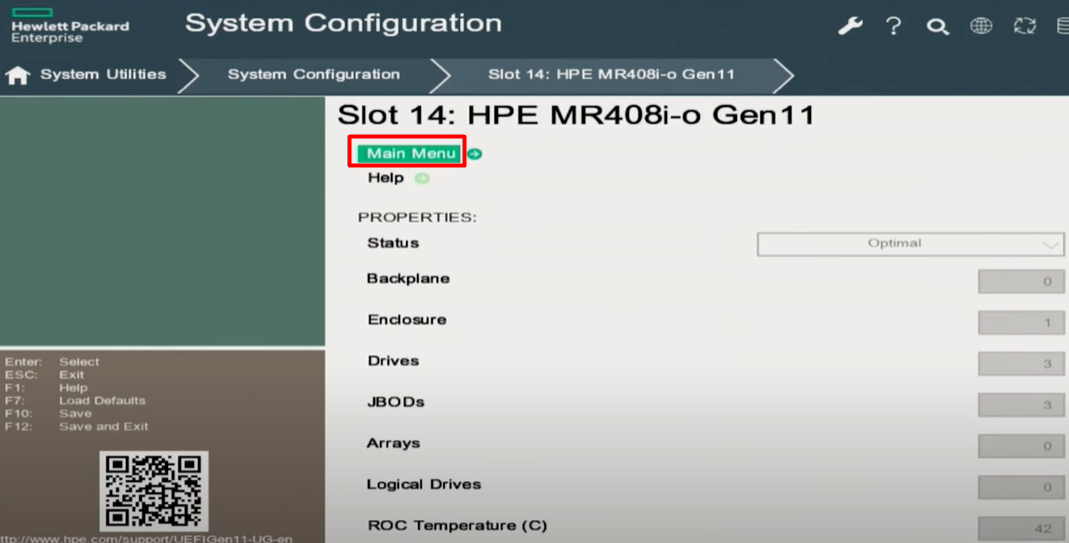The height and width of the screenshot is (543, 1069).
Task: Click the "Enclosure" property label
Action: 407,319
